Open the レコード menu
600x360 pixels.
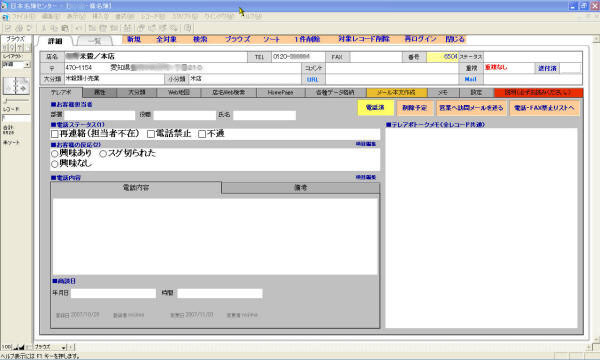point(153,17)
